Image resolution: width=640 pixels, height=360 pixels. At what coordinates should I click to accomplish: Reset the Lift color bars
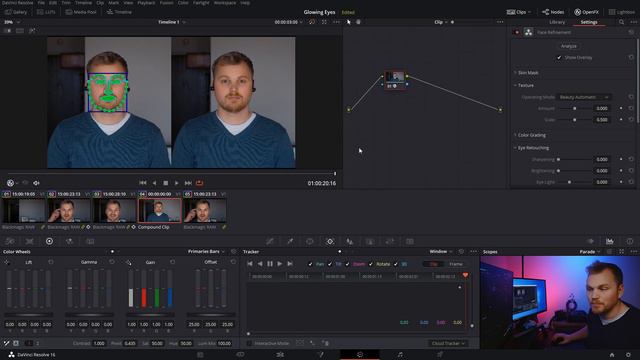click(51, 262)
